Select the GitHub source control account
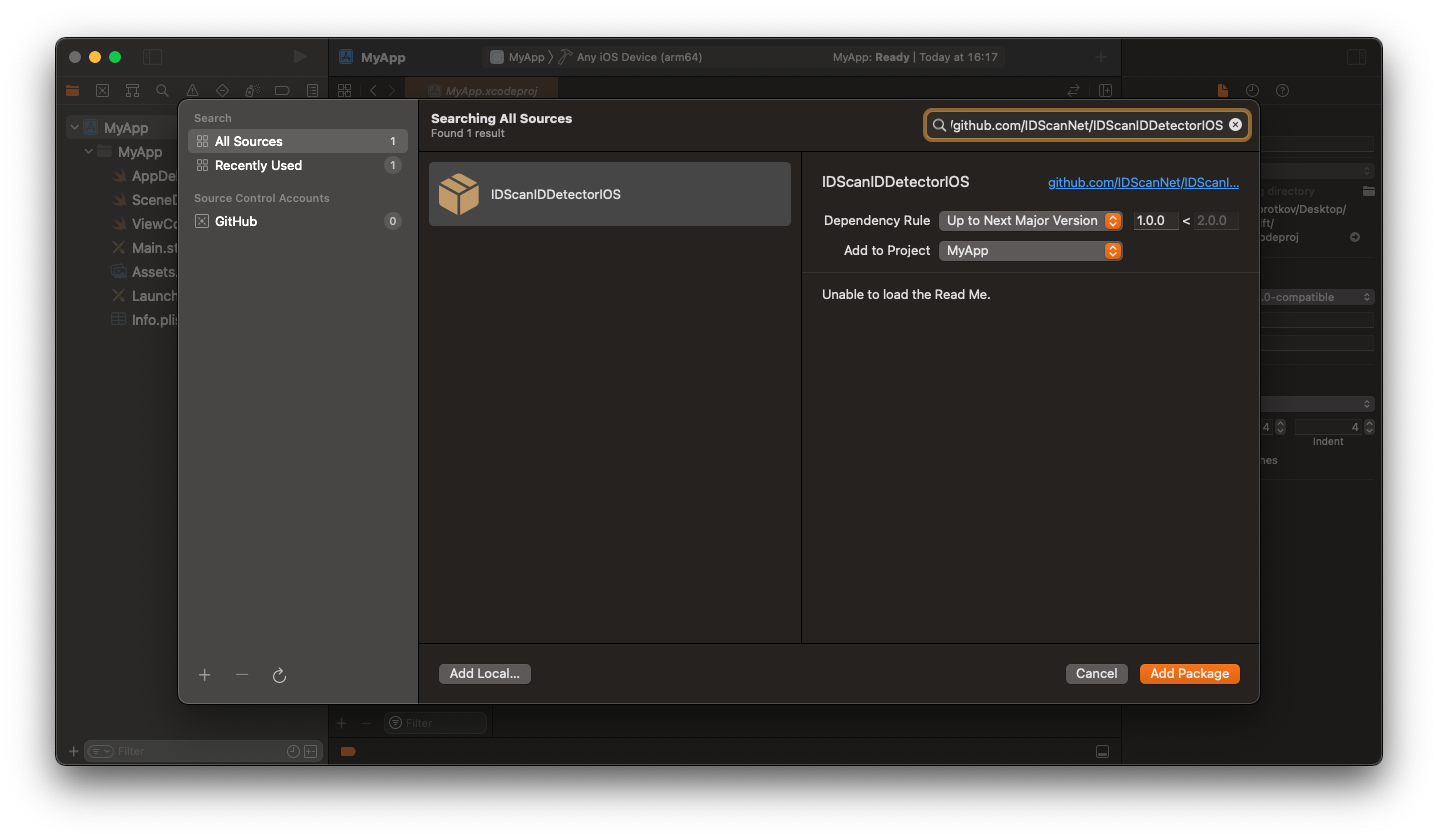This screenshot has width=1438, height=839. click(x=298, y=221)
